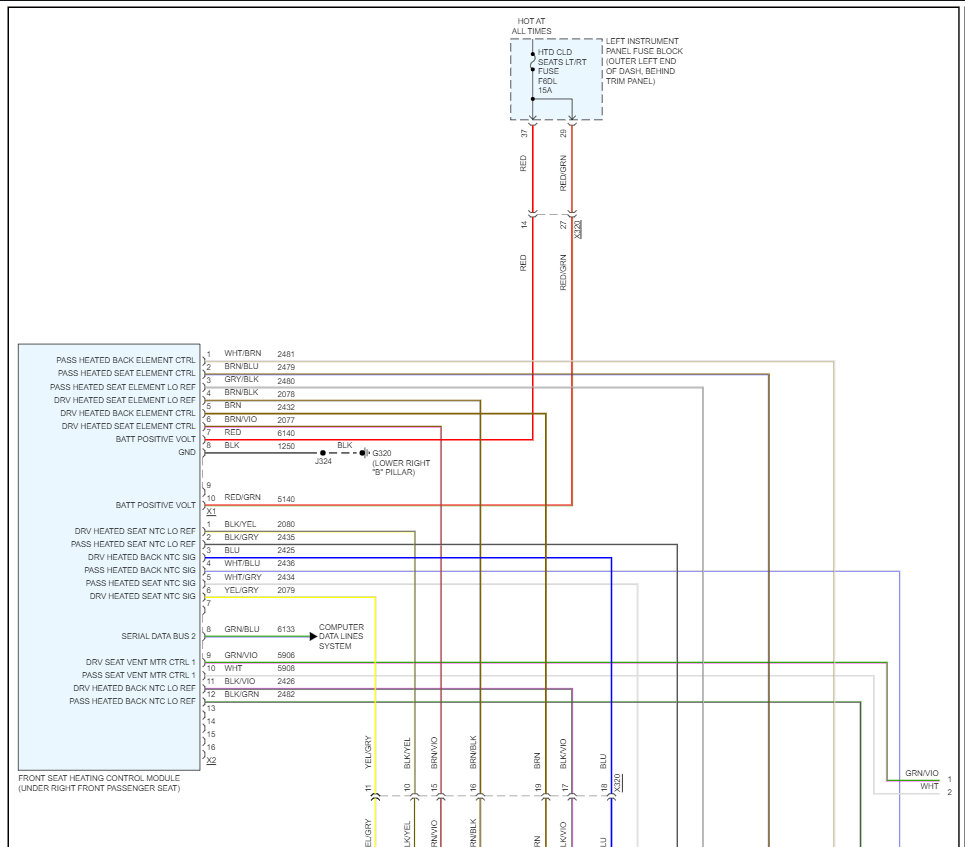Select circuit number '5140'
Image resolution: width=965 pixels, height=847 pixels.
tap(286, 499)
